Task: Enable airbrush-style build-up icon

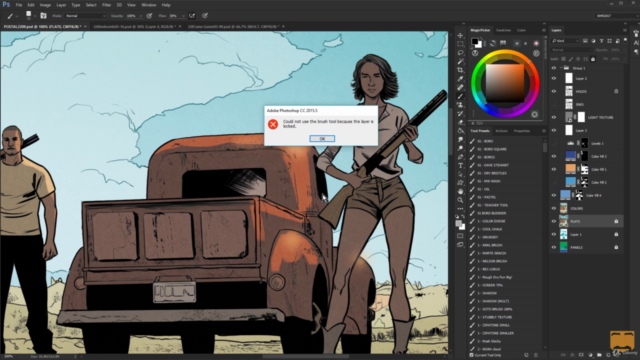Action: point(192,16)
